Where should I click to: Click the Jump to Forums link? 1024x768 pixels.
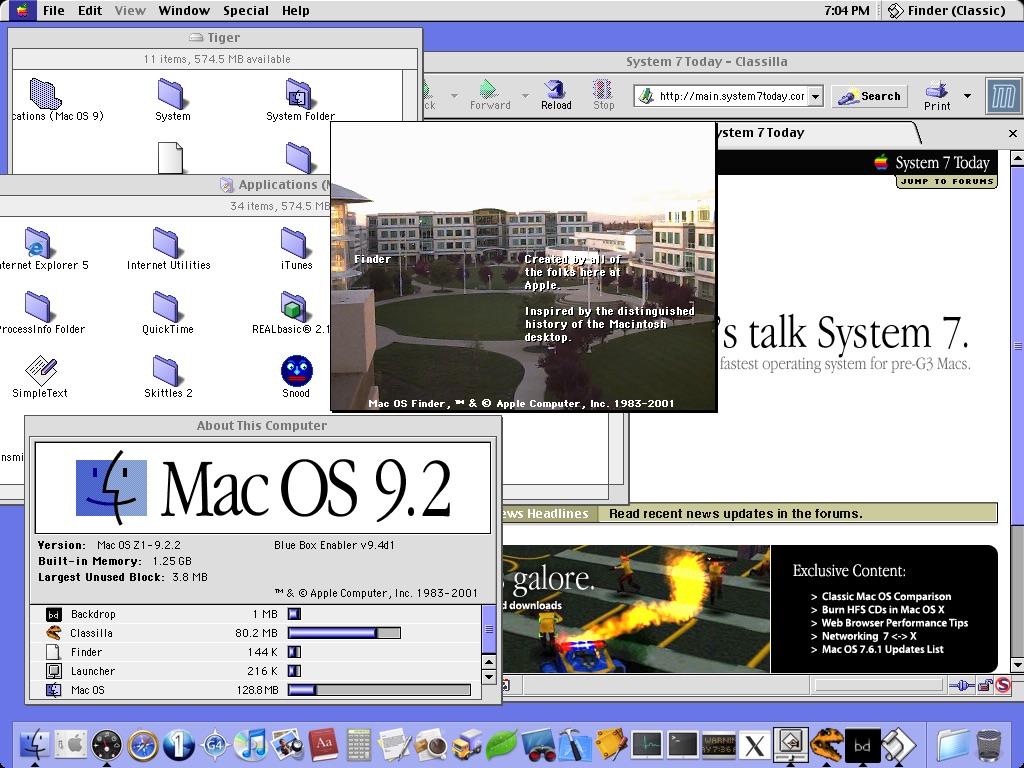point(947,182)
